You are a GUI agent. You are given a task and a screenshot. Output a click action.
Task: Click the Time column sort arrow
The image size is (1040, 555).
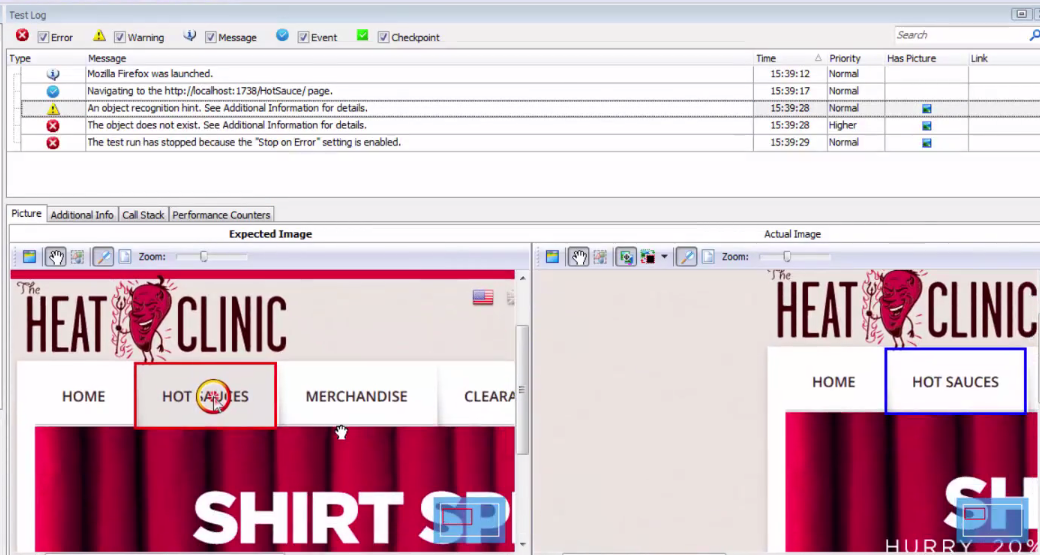point(818,58)
